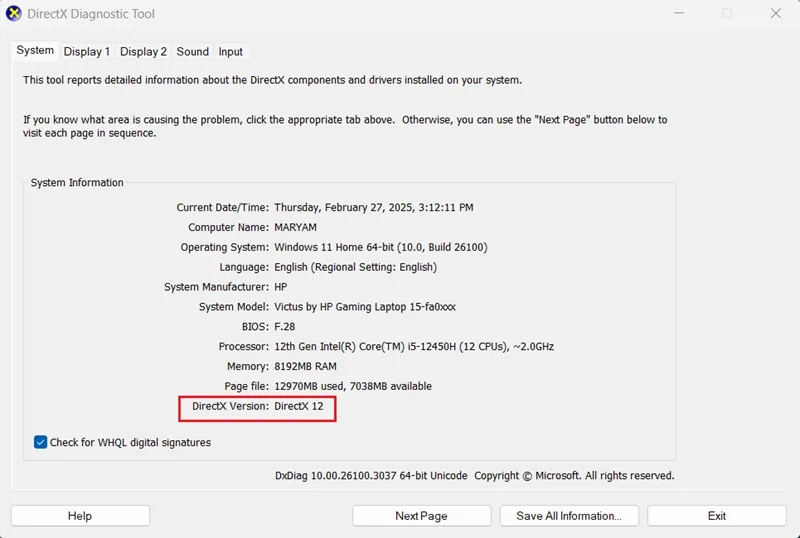Click Save All Information button
Screen dimensions: 800x538
(569, 516)
